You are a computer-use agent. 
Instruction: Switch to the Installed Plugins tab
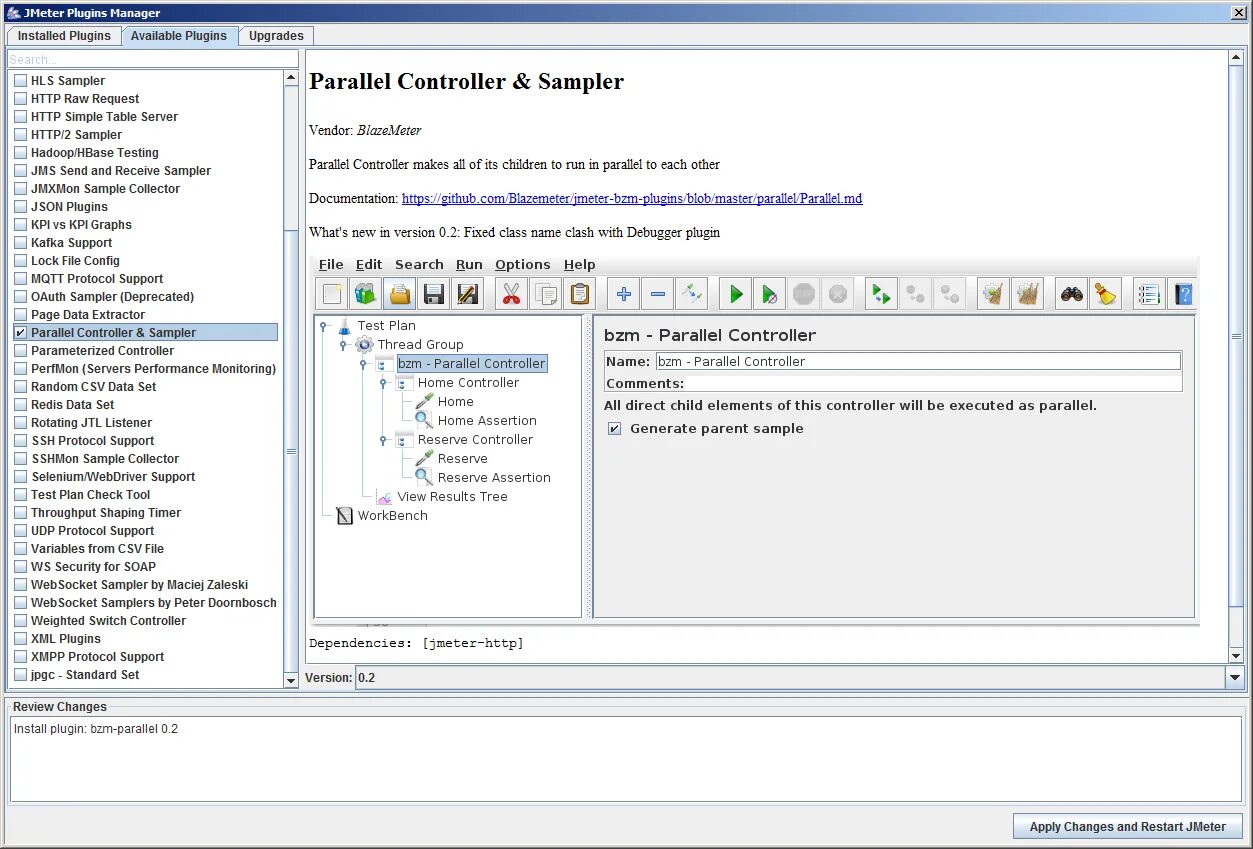click(x=64, y=36)
